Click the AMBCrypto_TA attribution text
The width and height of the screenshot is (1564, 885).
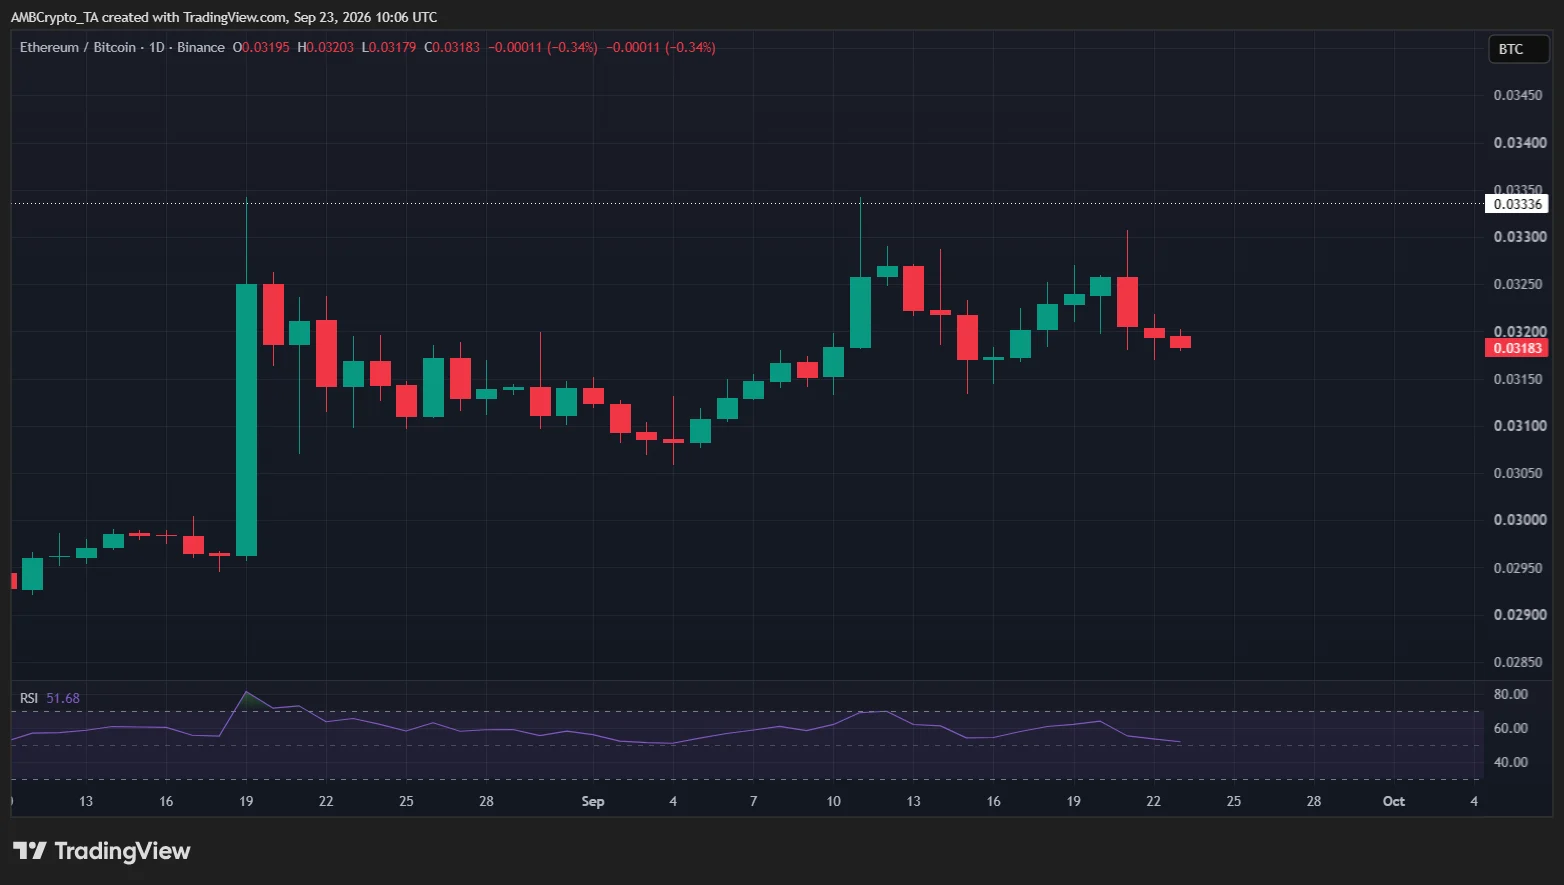55,17
